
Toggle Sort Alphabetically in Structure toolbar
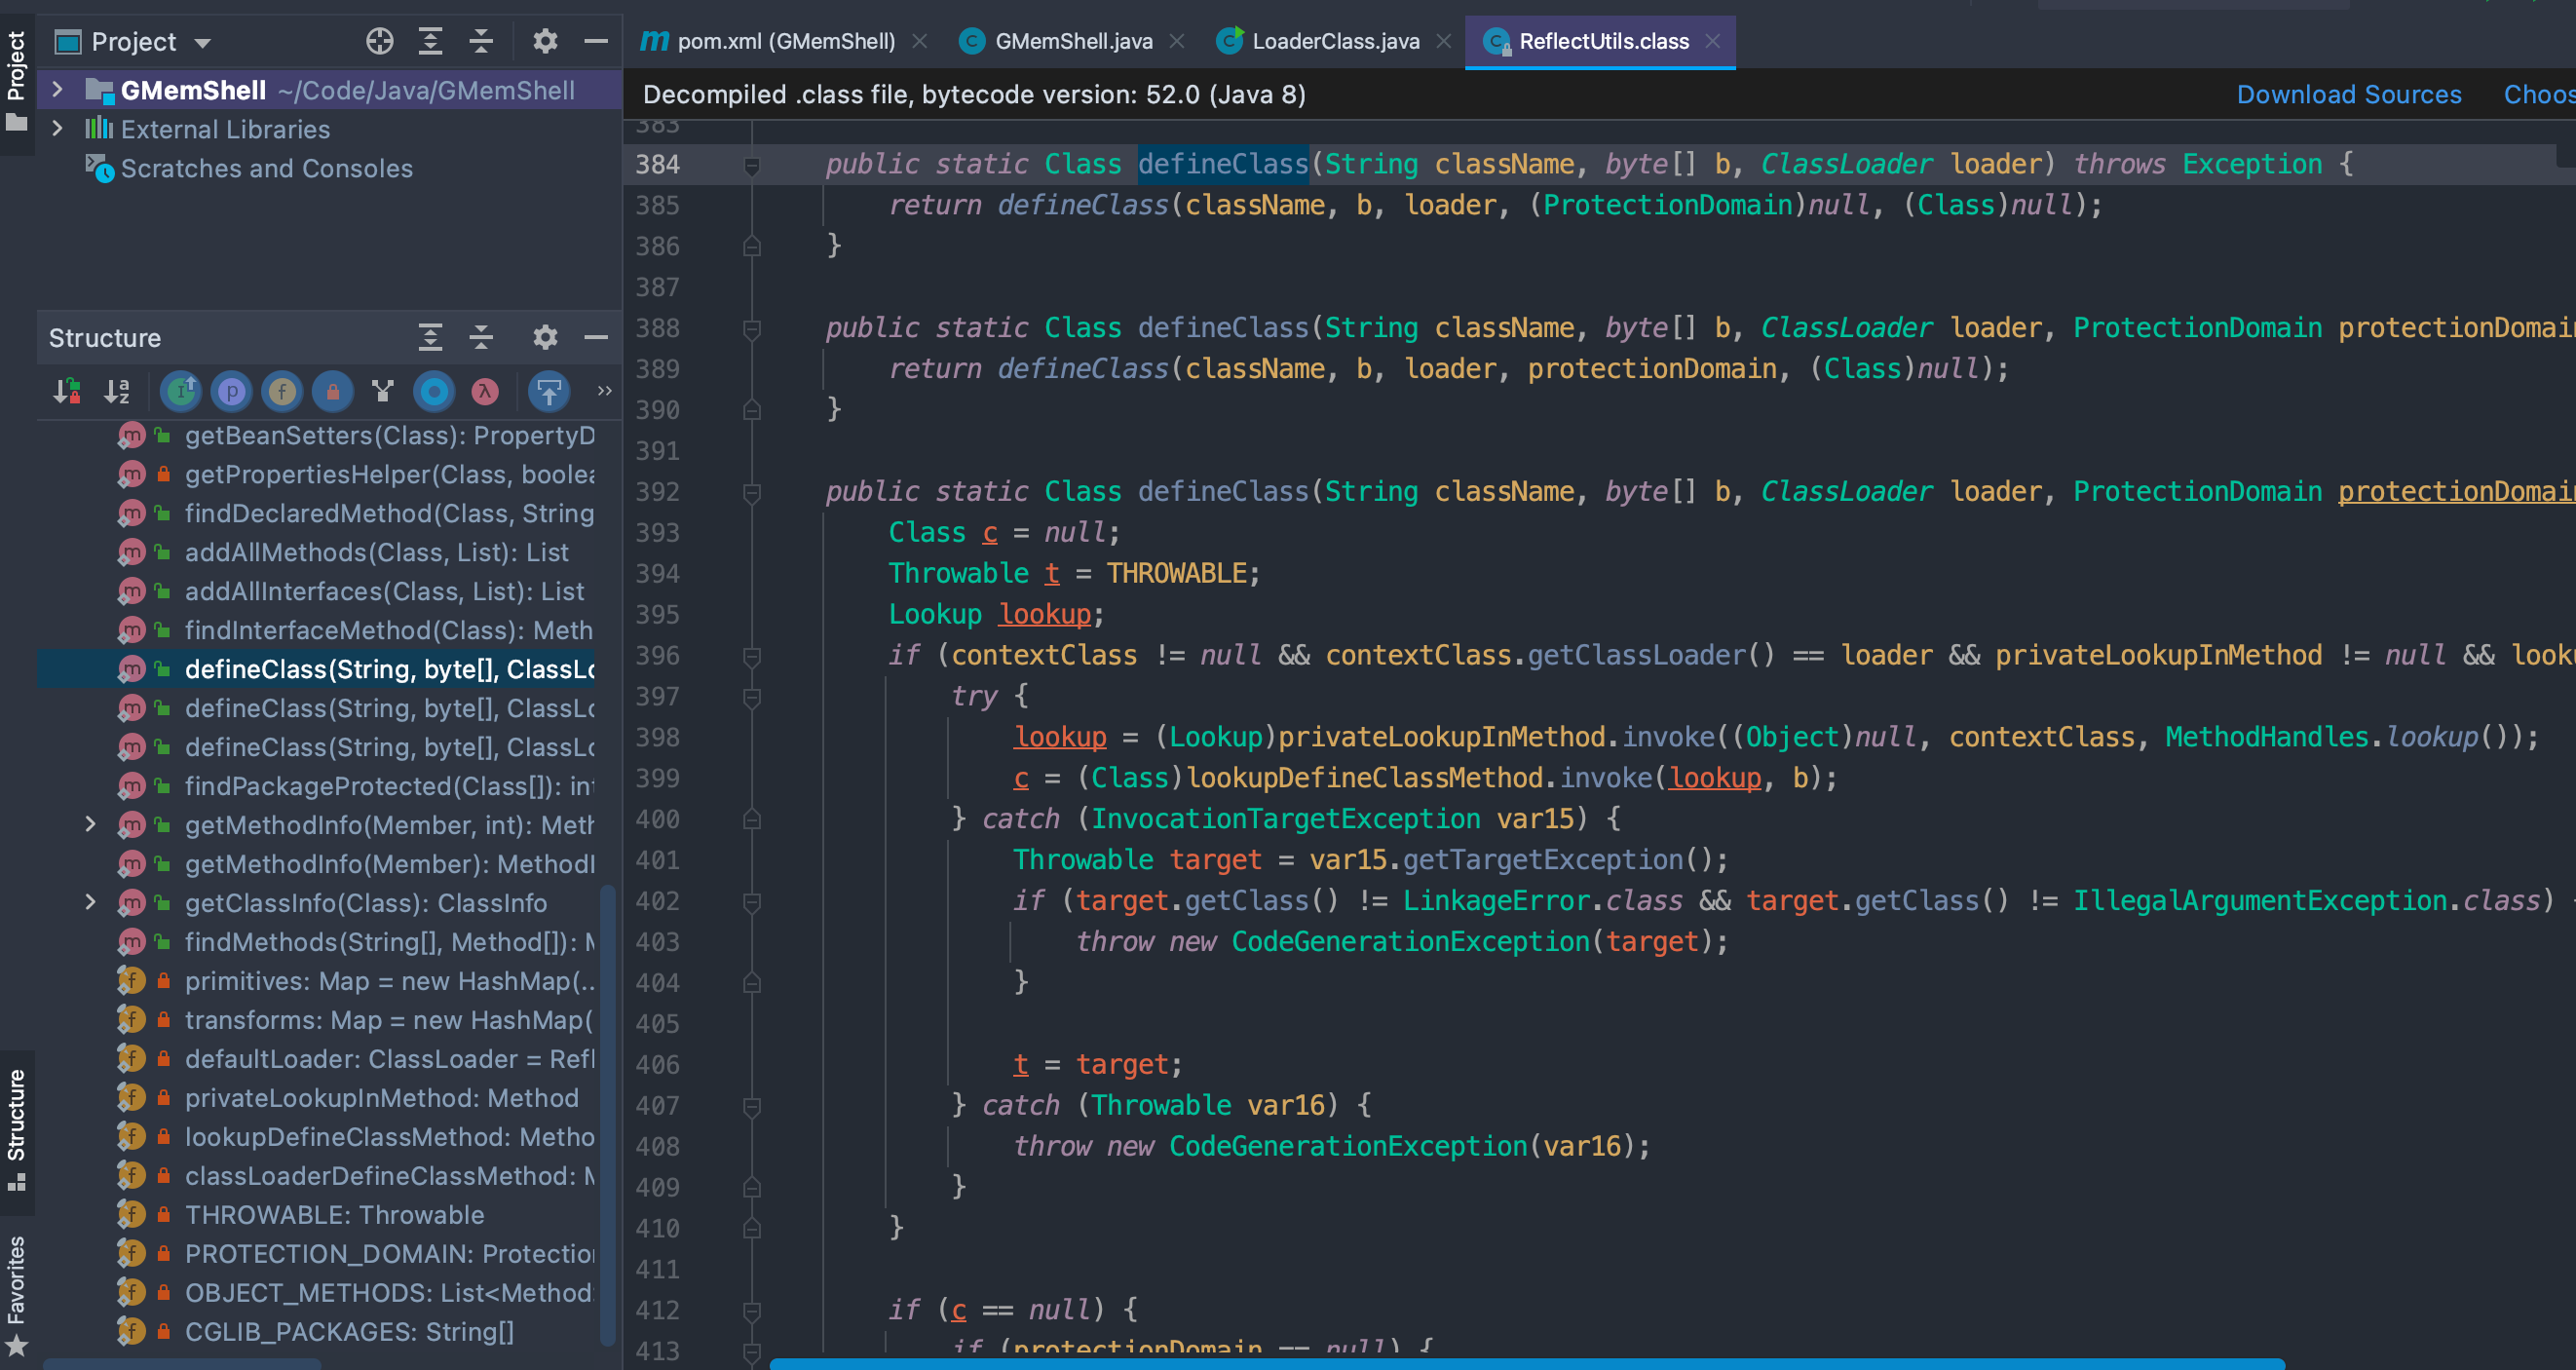pos(118,391)
